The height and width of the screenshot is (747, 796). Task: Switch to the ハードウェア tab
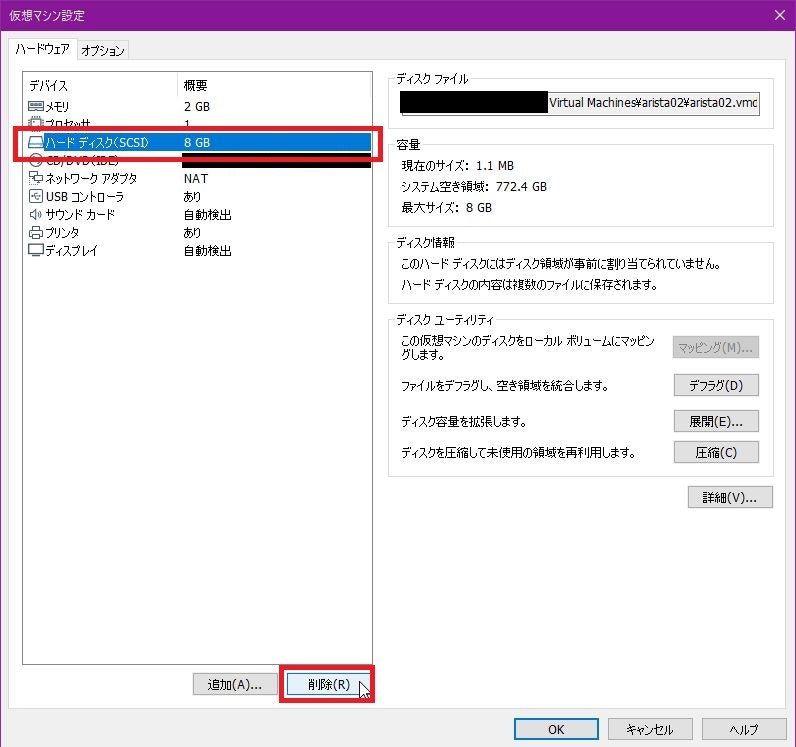[43, 49]
